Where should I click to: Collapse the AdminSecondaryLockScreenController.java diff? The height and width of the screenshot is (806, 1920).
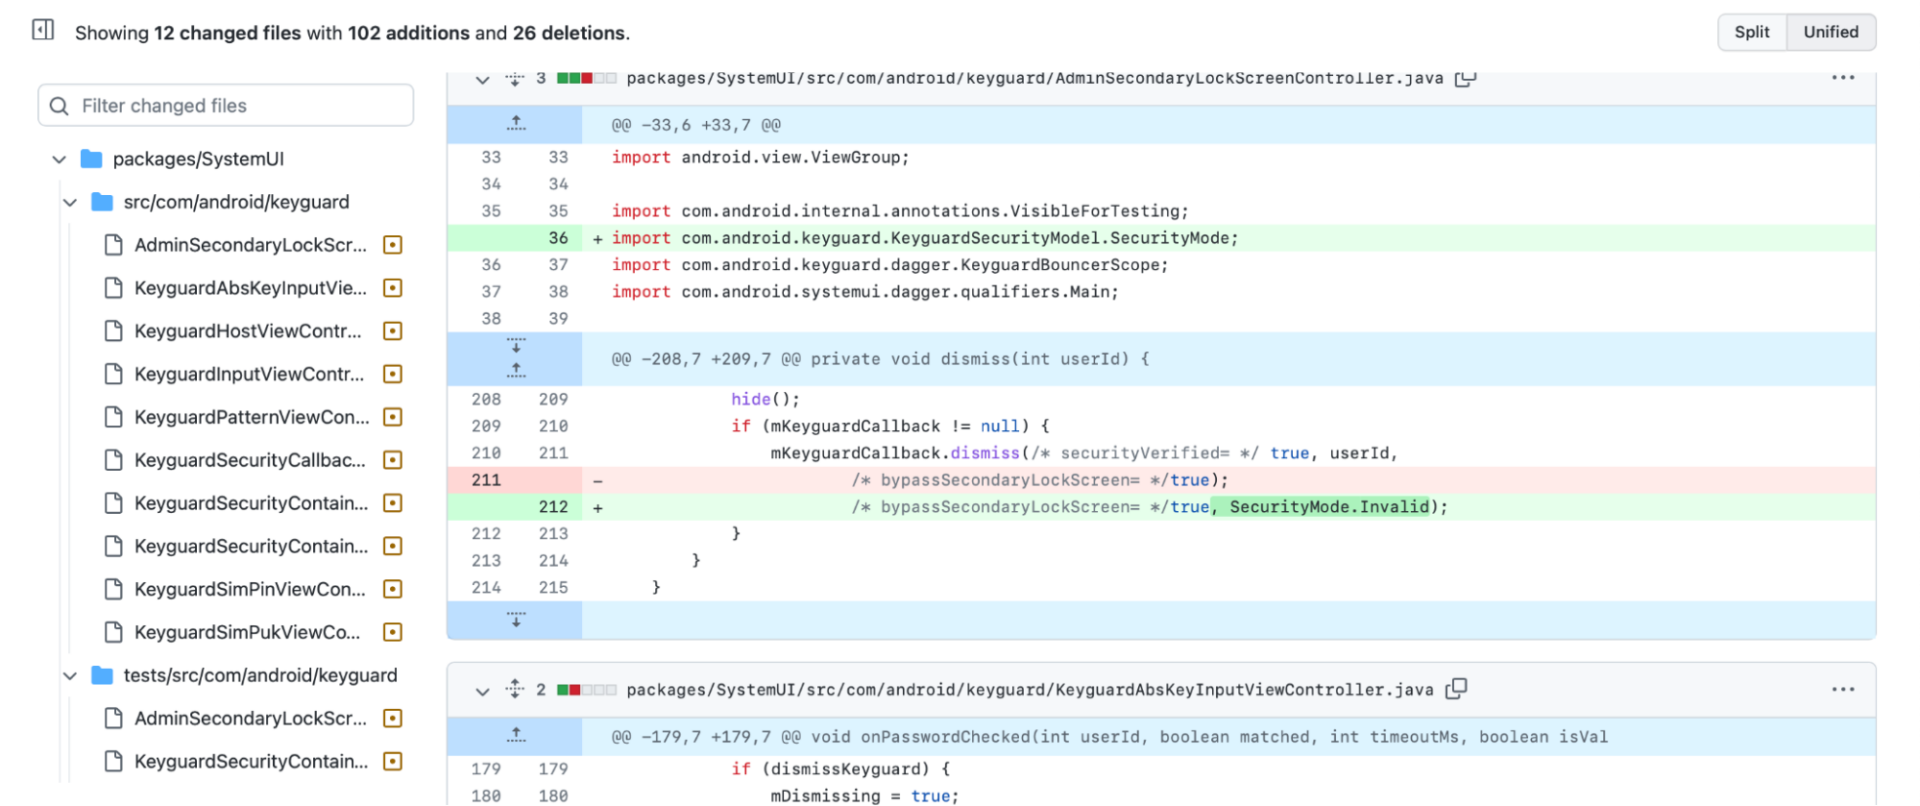[x=482, y=79]
